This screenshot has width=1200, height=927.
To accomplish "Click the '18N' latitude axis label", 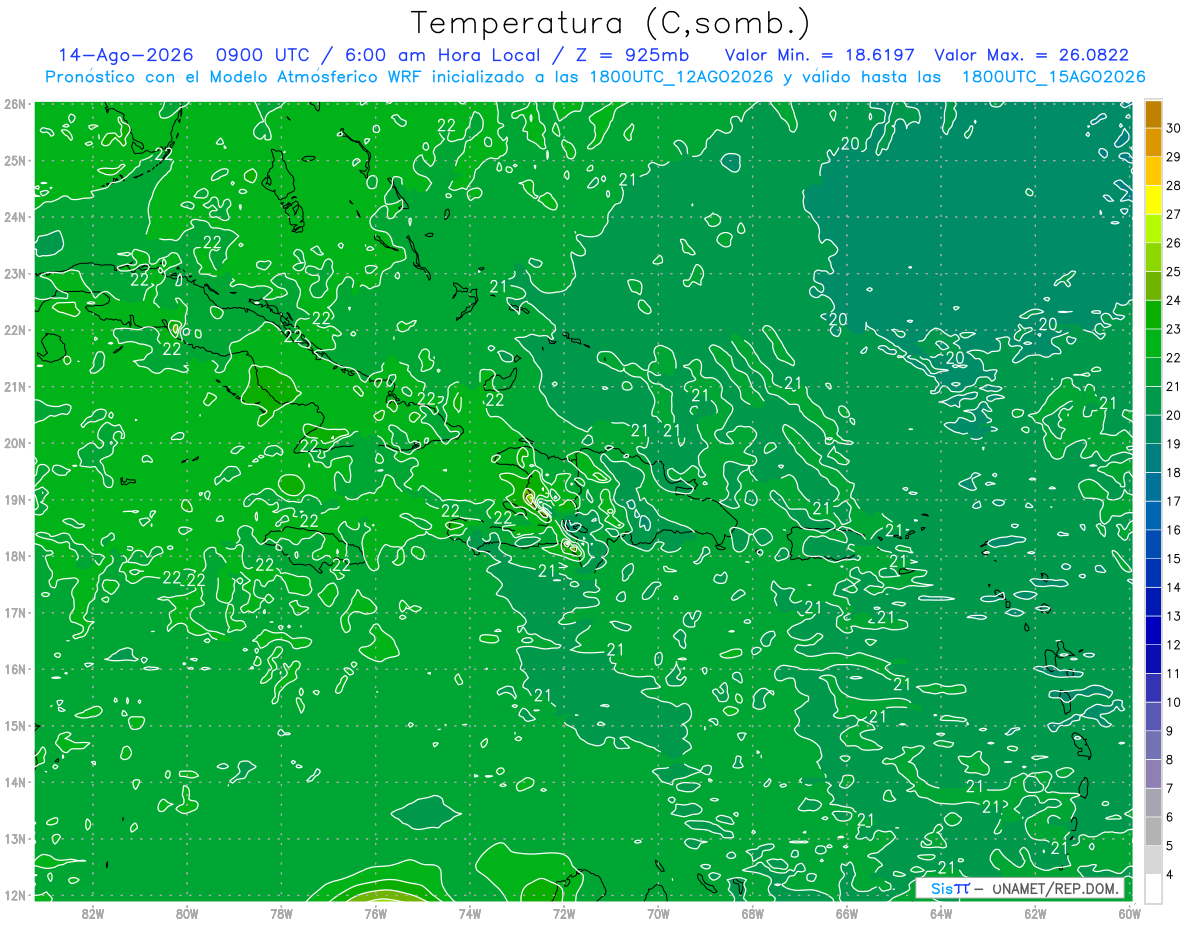I will pyautogui.click(x=14, y=556).
